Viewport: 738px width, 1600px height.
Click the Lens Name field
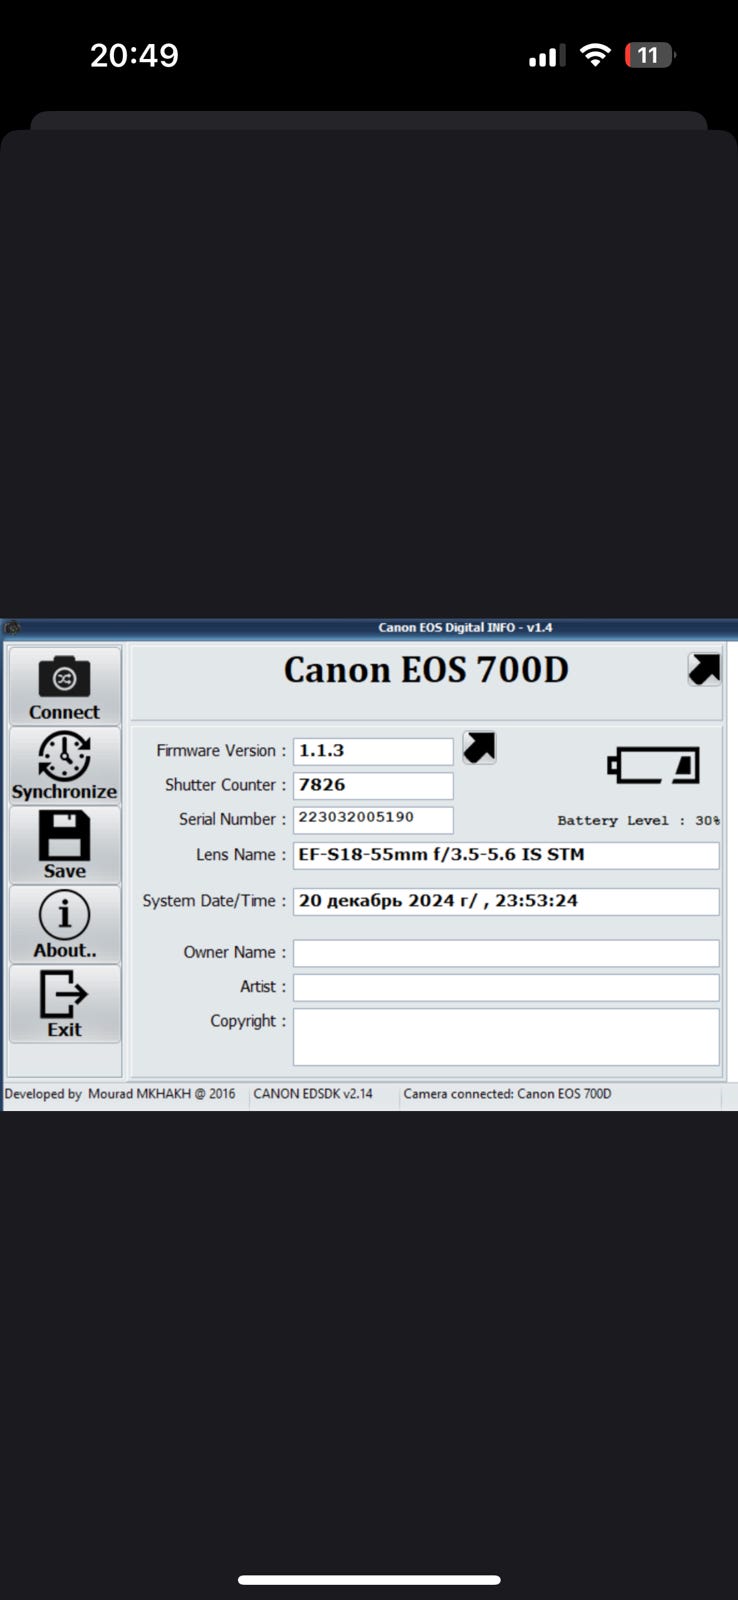click(506, 855)
